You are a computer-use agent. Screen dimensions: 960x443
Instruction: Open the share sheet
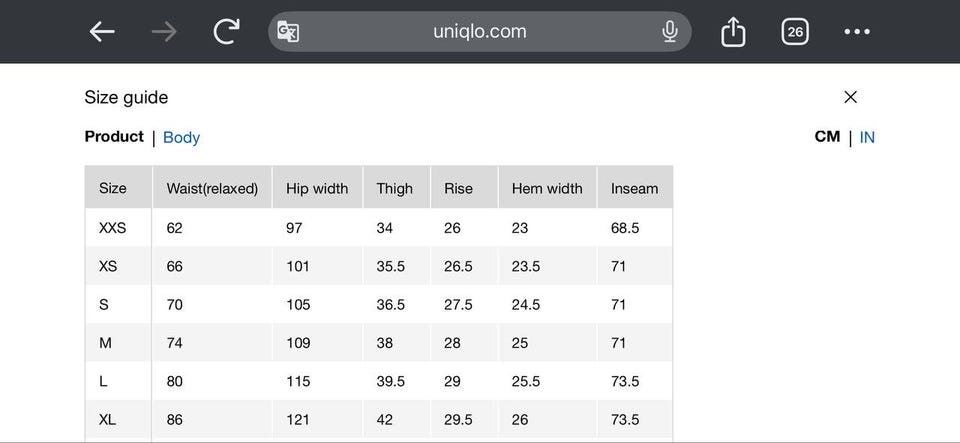[733, 32]
